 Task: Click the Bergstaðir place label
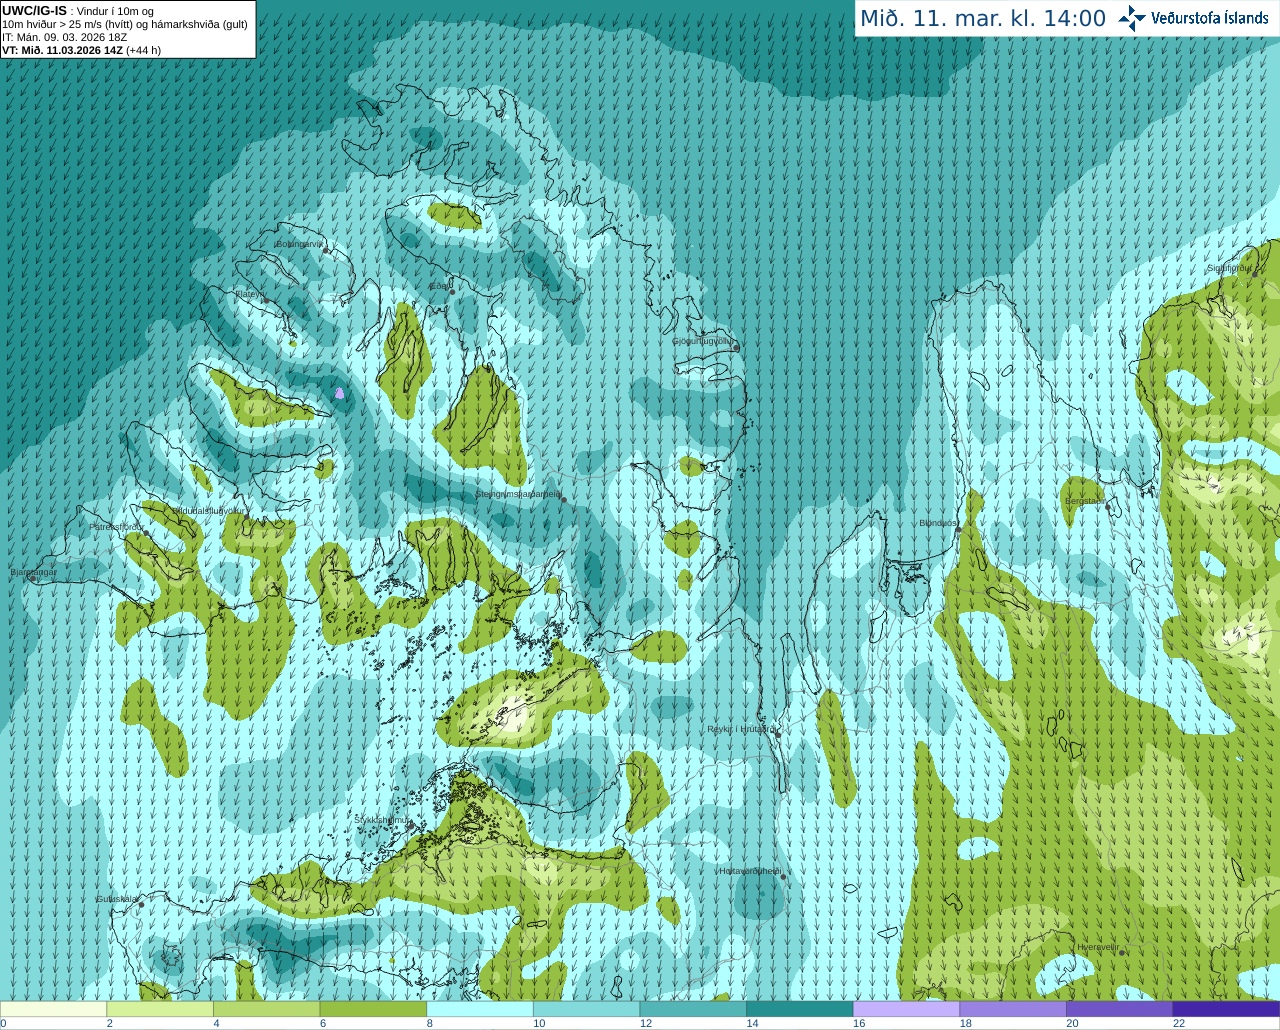pos(1085,500)
